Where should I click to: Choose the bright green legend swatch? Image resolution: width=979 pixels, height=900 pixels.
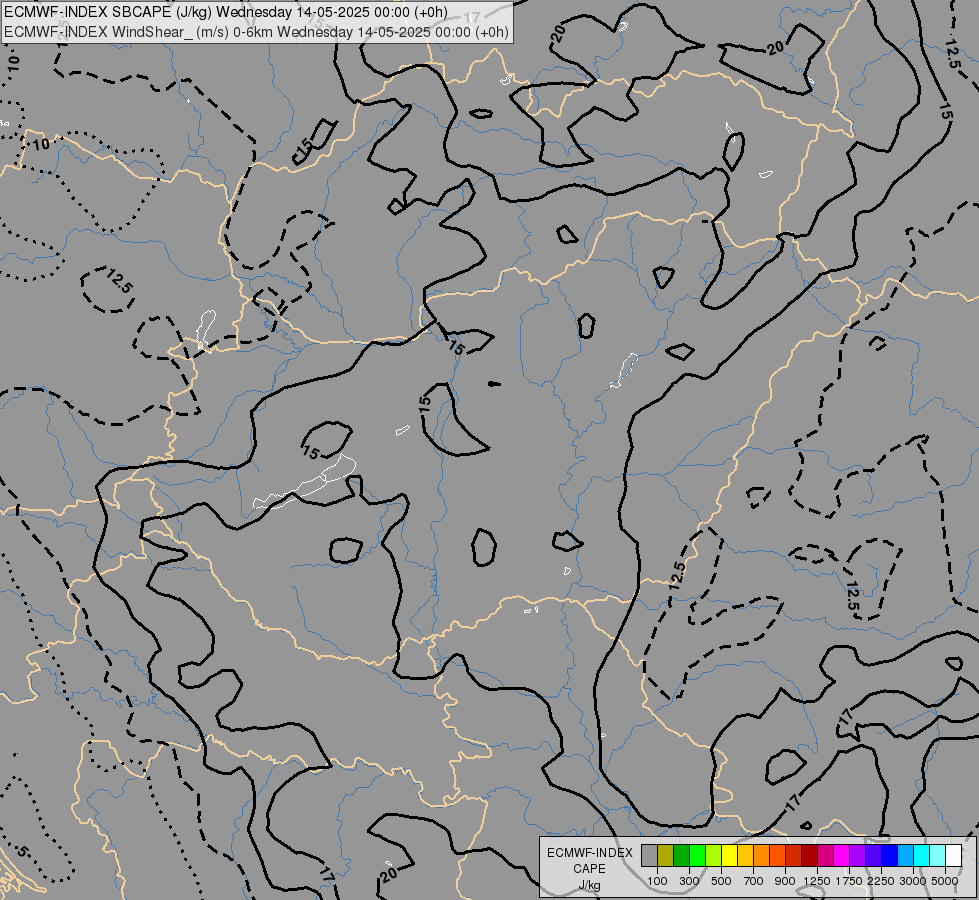(697, 856)
